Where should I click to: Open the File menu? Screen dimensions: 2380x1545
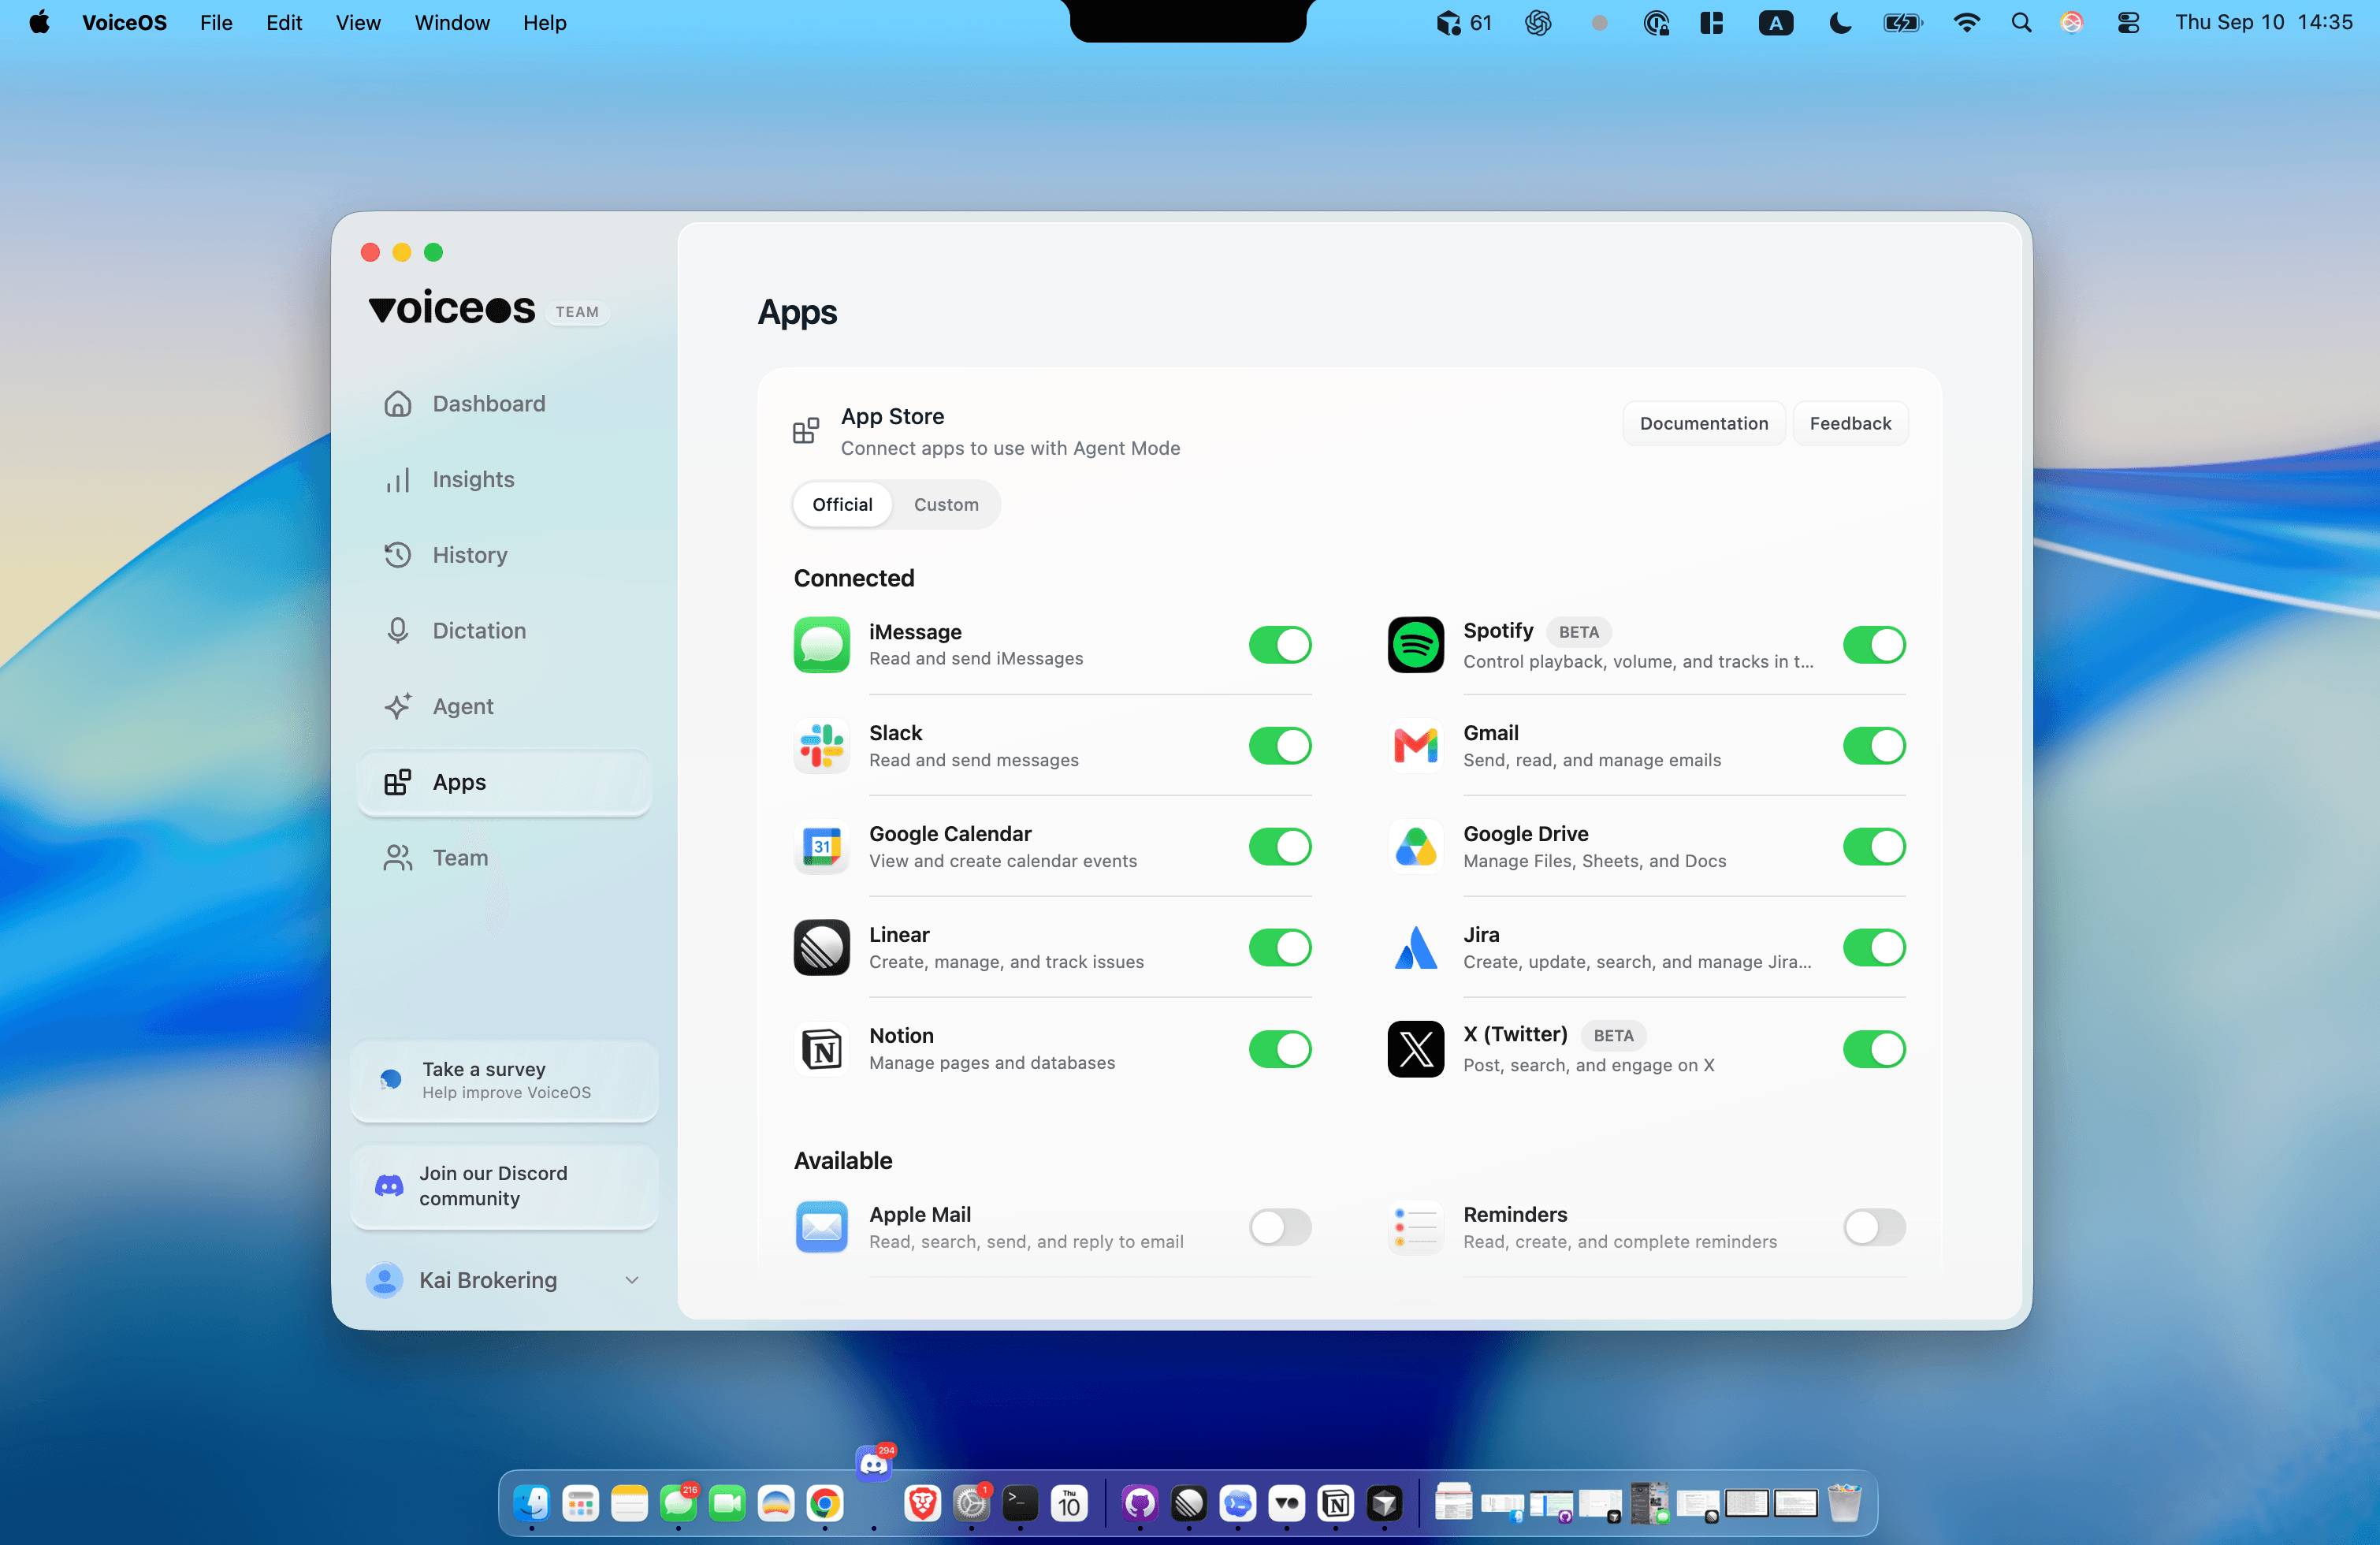click(216, 22)
